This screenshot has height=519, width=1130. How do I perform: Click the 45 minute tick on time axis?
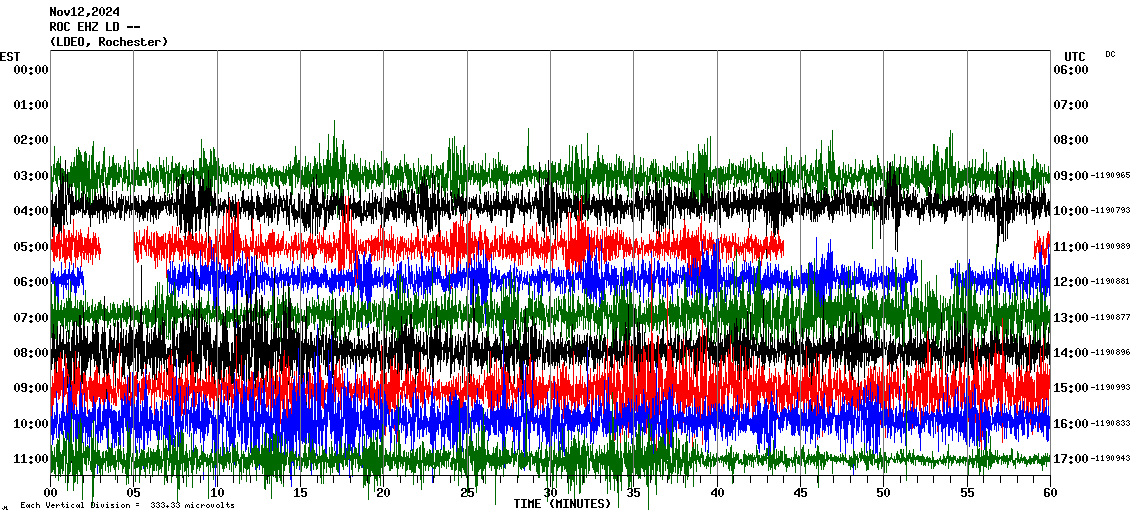click(x=800, y=493)
